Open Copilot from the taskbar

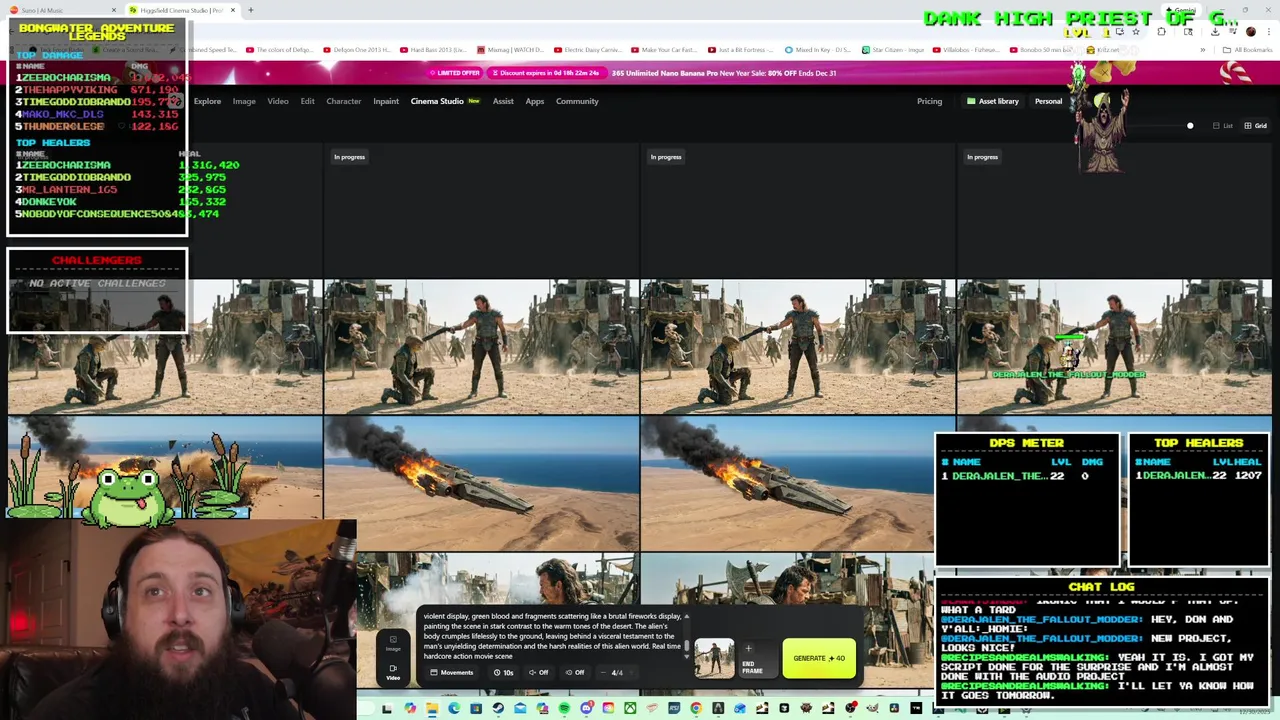coord(410,708)
